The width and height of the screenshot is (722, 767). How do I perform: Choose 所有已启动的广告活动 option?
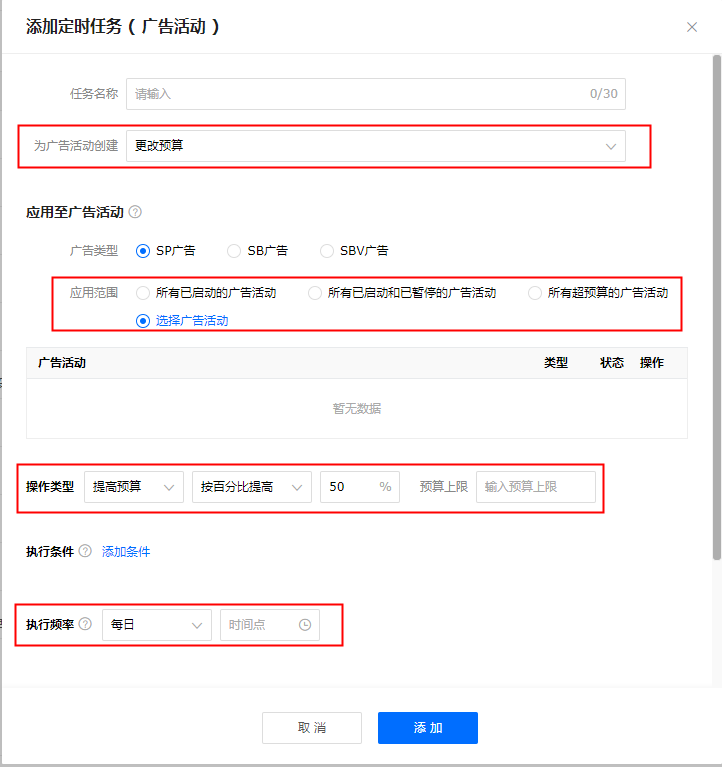(x=143, y=293)
